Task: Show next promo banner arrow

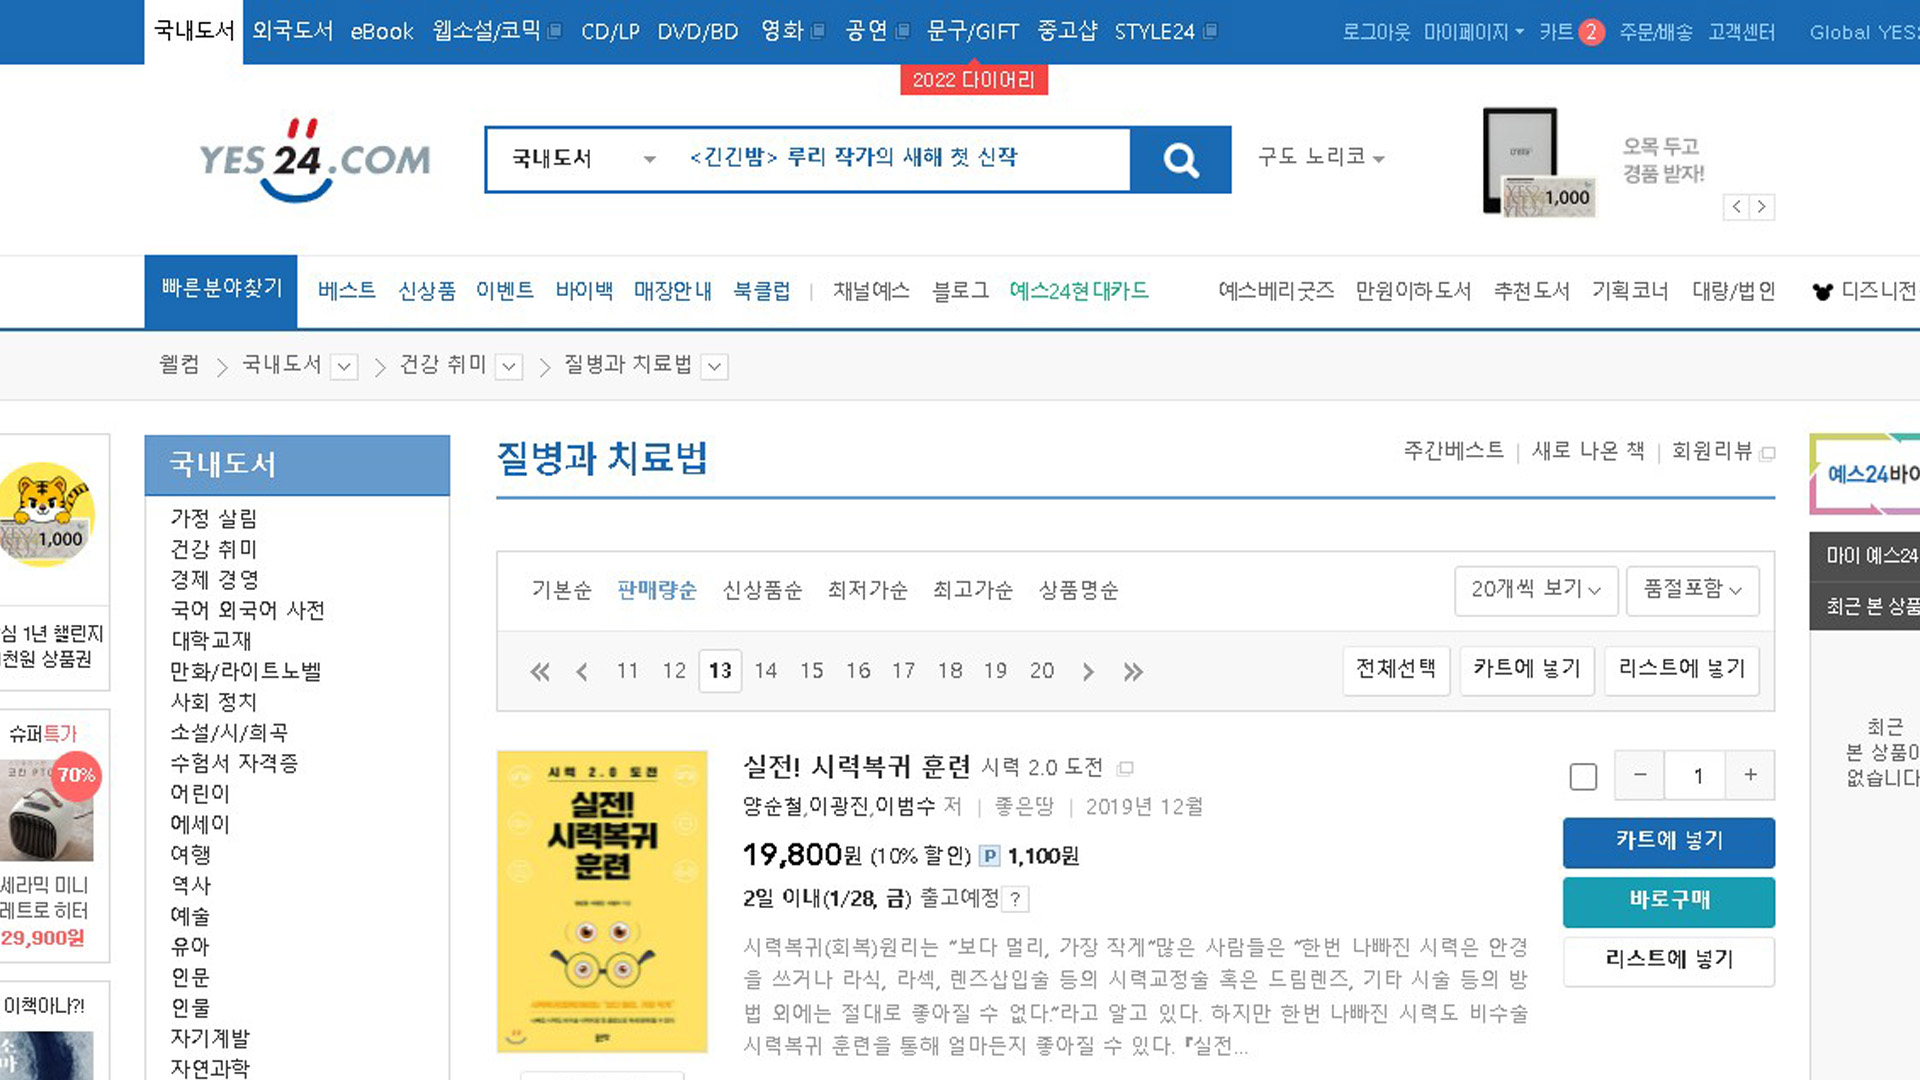Action: [1762, 207]
